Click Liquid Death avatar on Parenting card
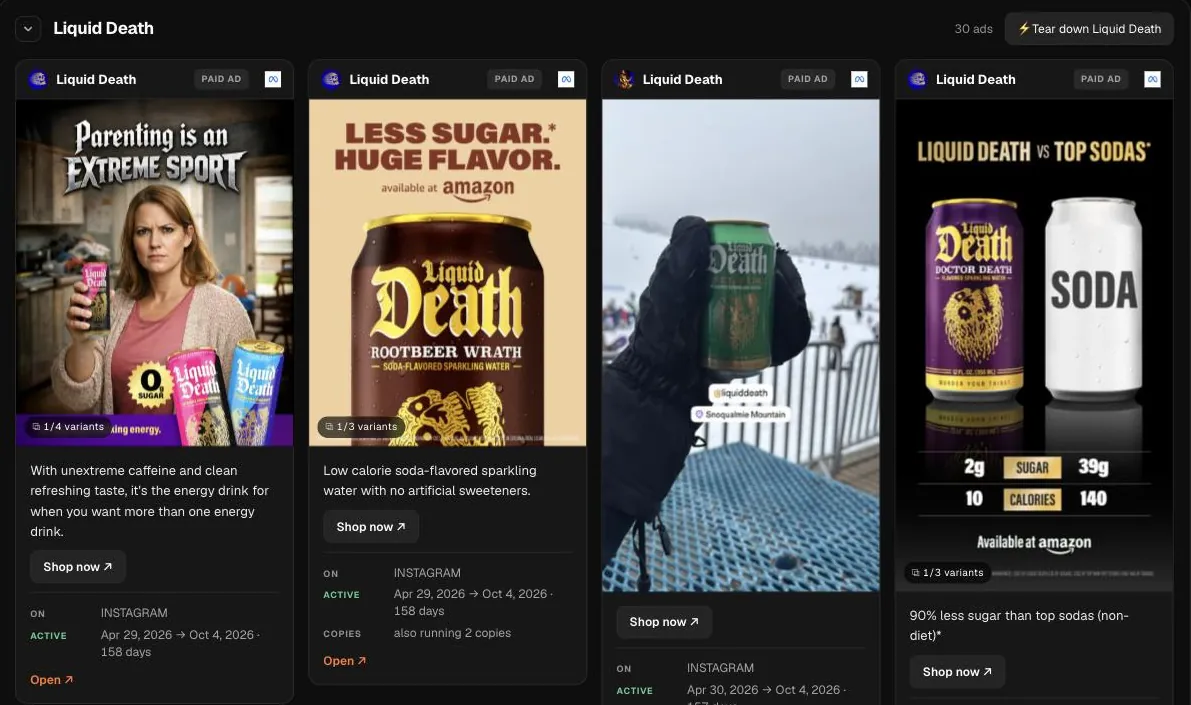Image resolution: width=1191 pixels, height=705 pixels. (x=38, y=79)
